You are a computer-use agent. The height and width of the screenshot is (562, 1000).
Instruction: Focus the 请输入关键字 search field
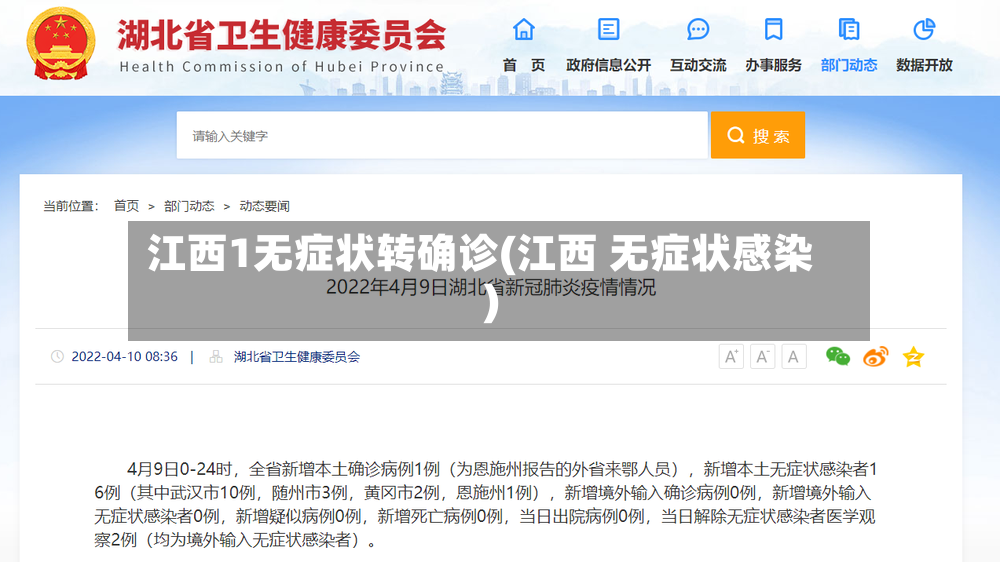click(442, 135)
